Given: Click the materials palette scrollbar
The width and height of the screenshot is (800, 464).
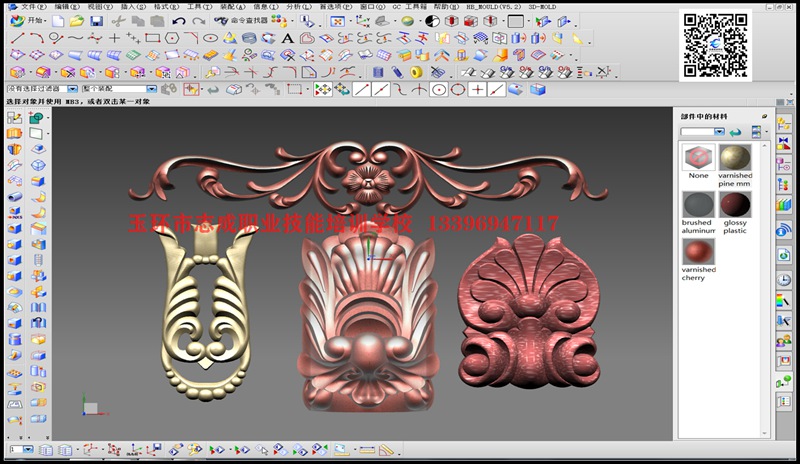Looking at the screenshot, I should [x=764, y=290].
